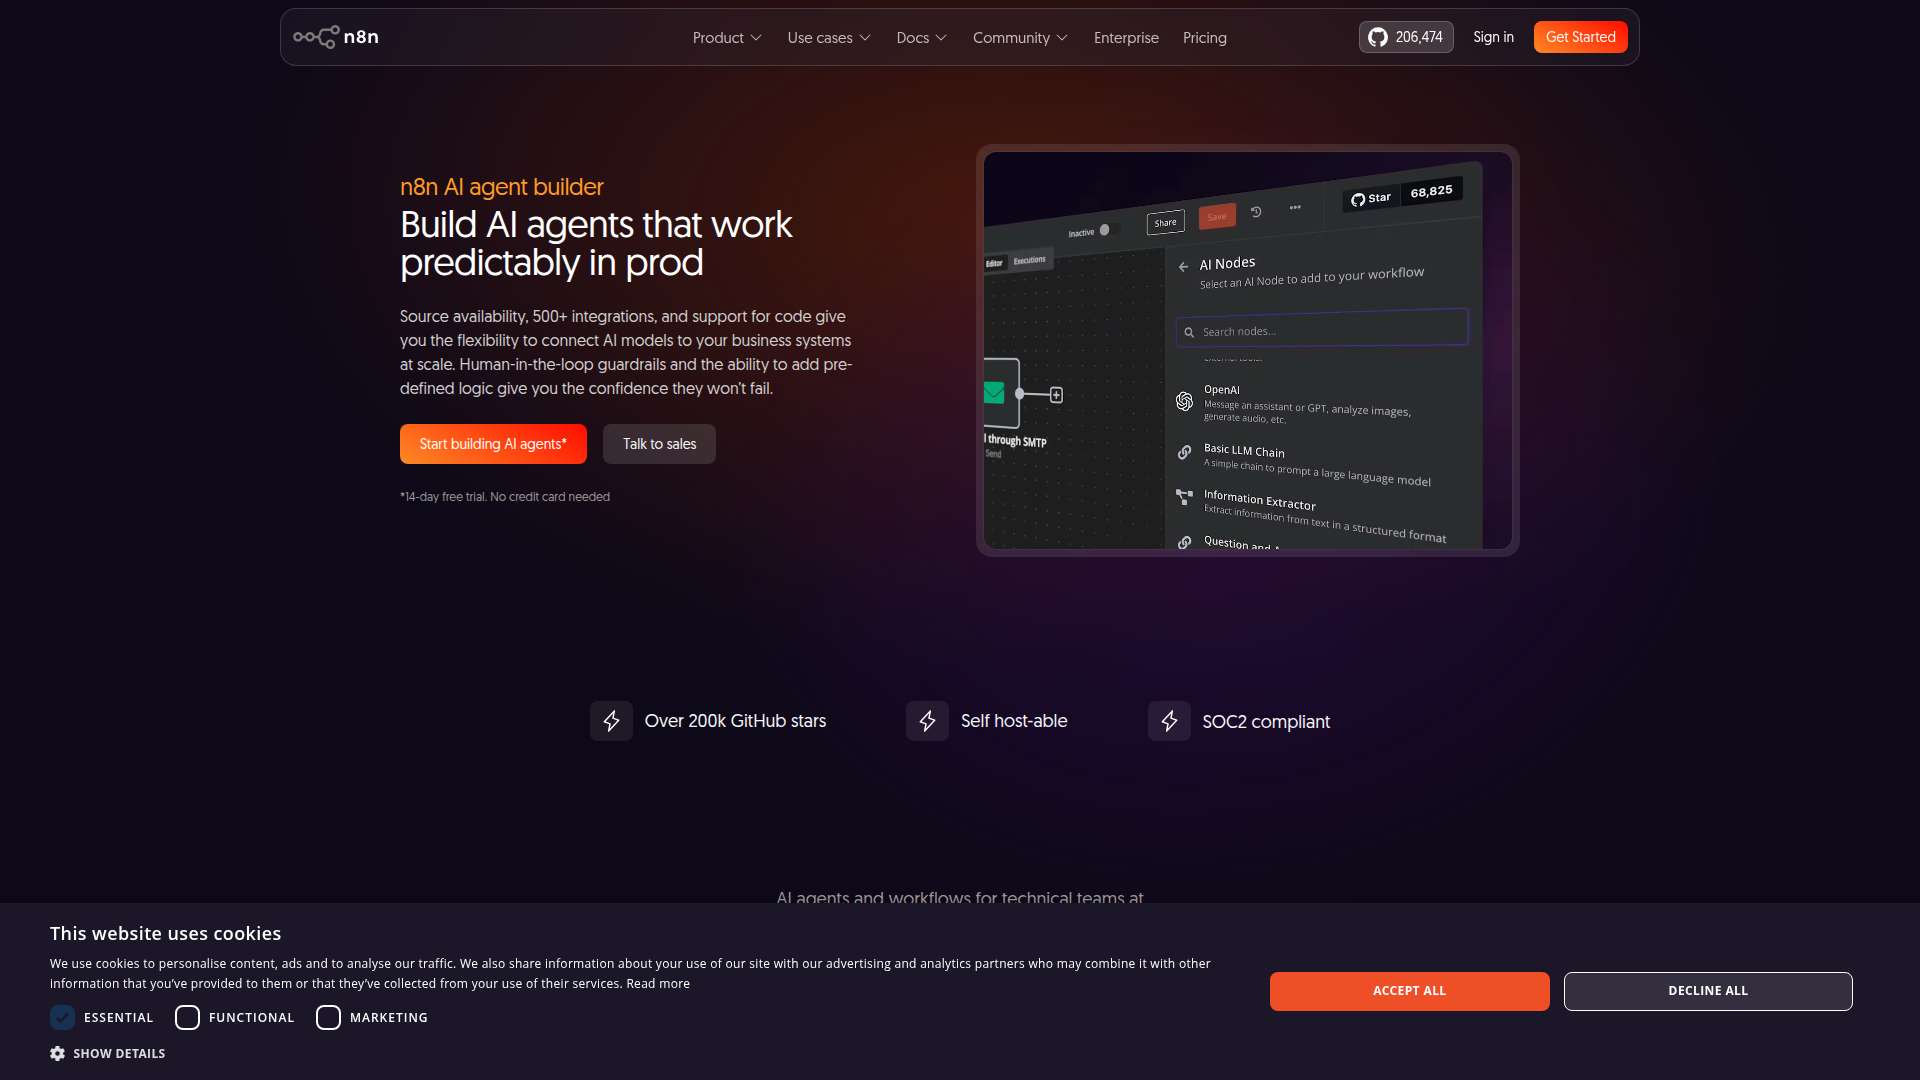Click the gear icon next to Show Details
1920x1080 pixels.
(x=57, y=1053)
